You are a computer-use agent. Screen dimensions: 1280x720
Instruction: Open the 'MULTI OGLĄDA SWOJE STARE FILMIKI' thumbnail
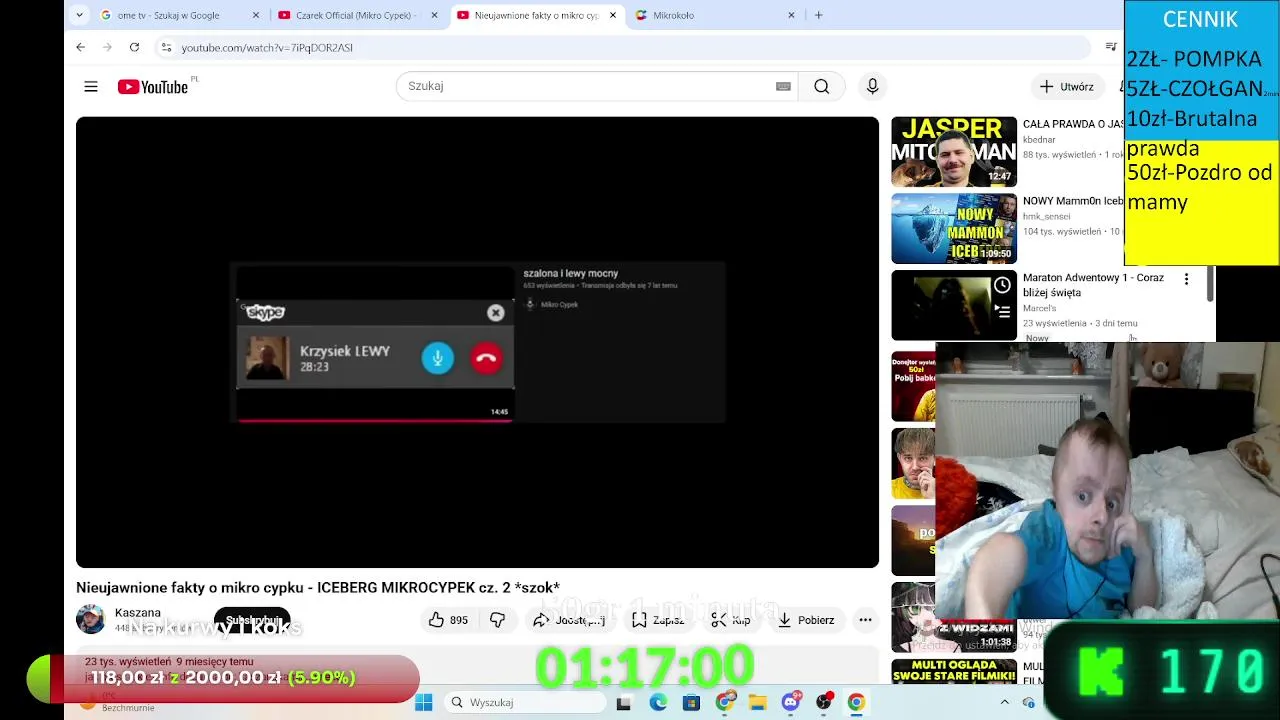pos(954,672)
